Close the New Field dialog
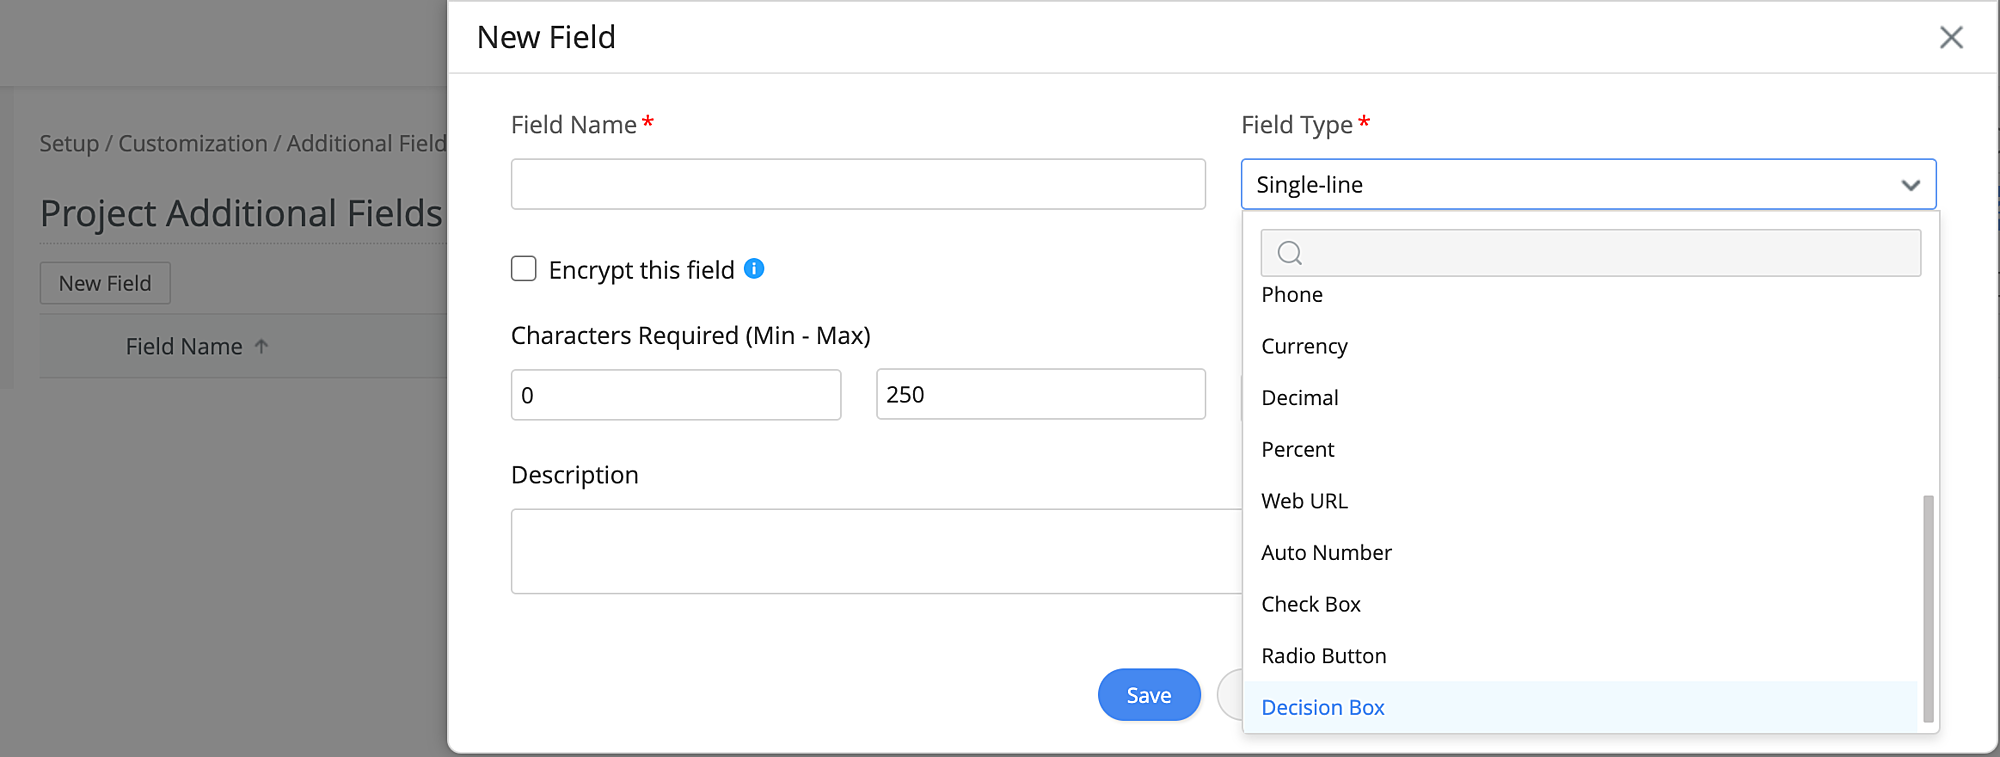Image resolution: width=2000 pixels, height=757 pixels. [x=1951, y=38]
